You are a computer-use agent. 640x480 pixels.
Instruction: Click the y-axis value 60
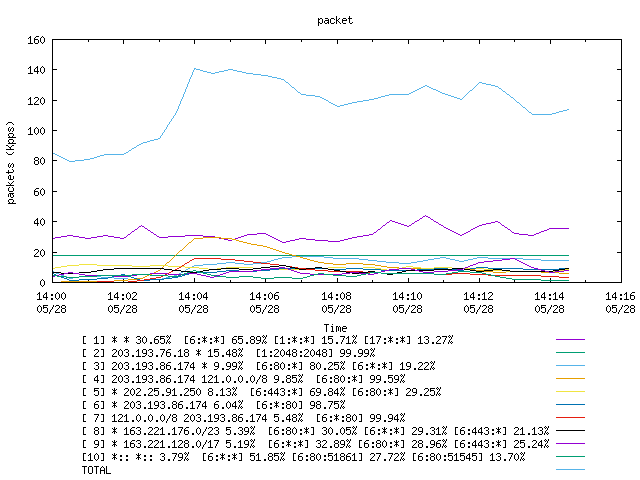point(39,192)
